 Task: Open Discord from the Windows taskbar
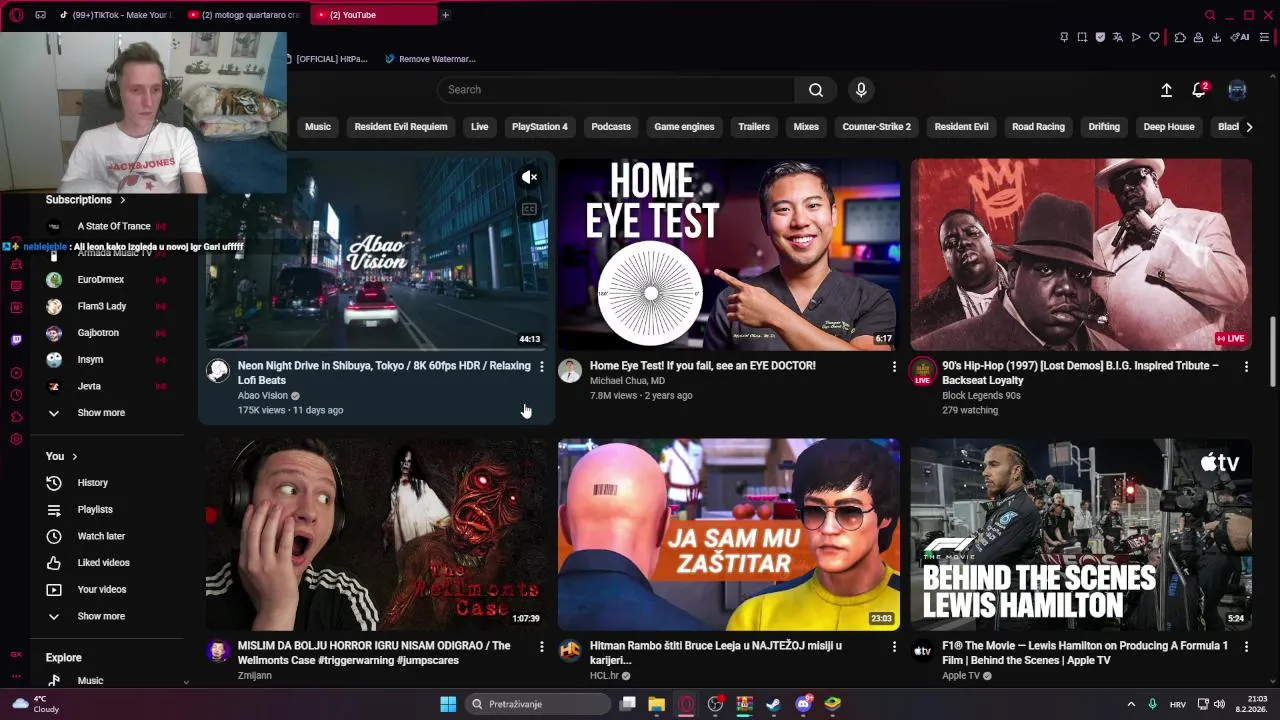(803, 704)
